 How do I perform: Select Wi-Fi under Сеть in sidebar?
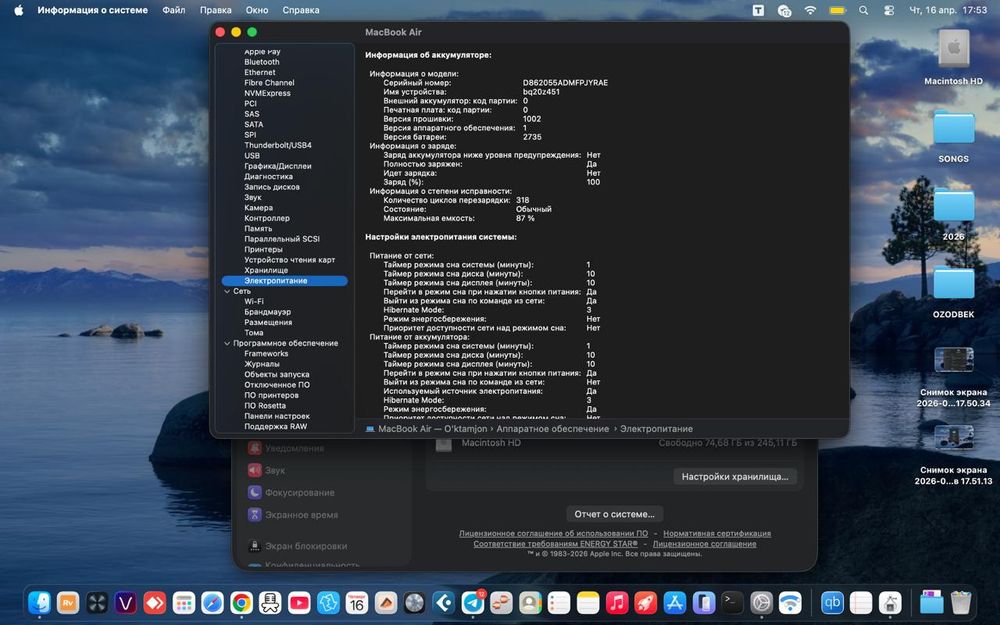click(254, 302)
